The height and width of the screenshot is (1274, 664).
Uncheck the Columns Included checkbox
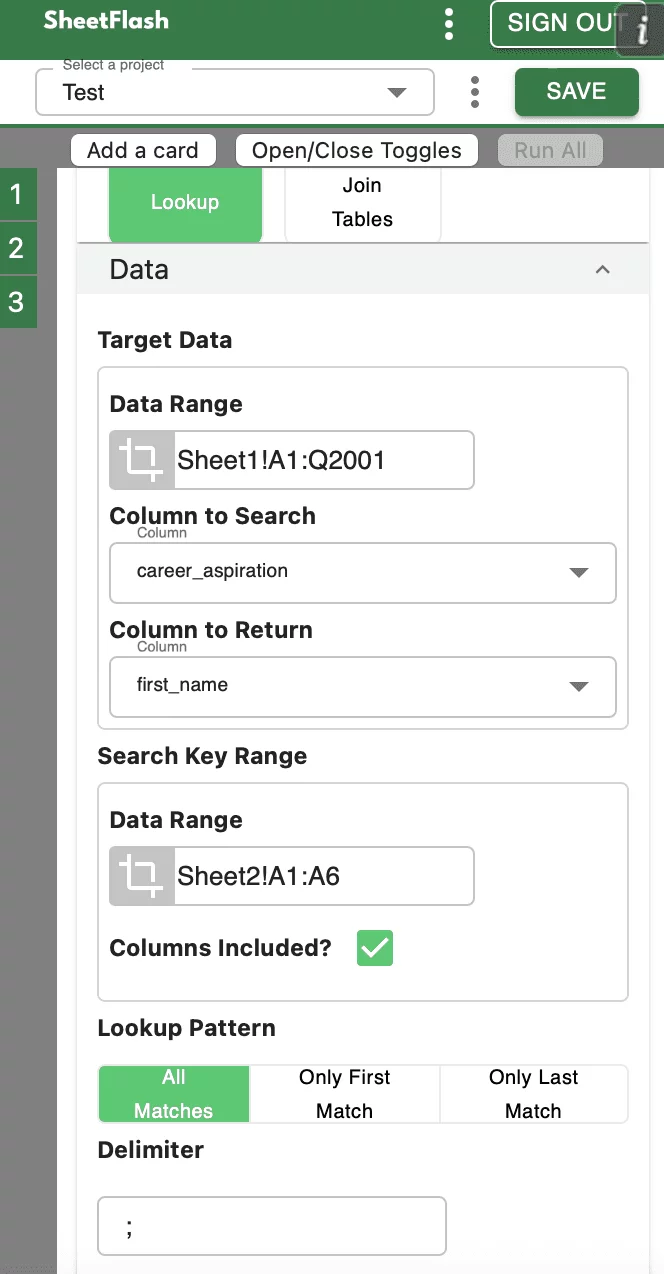pos(375,948)
